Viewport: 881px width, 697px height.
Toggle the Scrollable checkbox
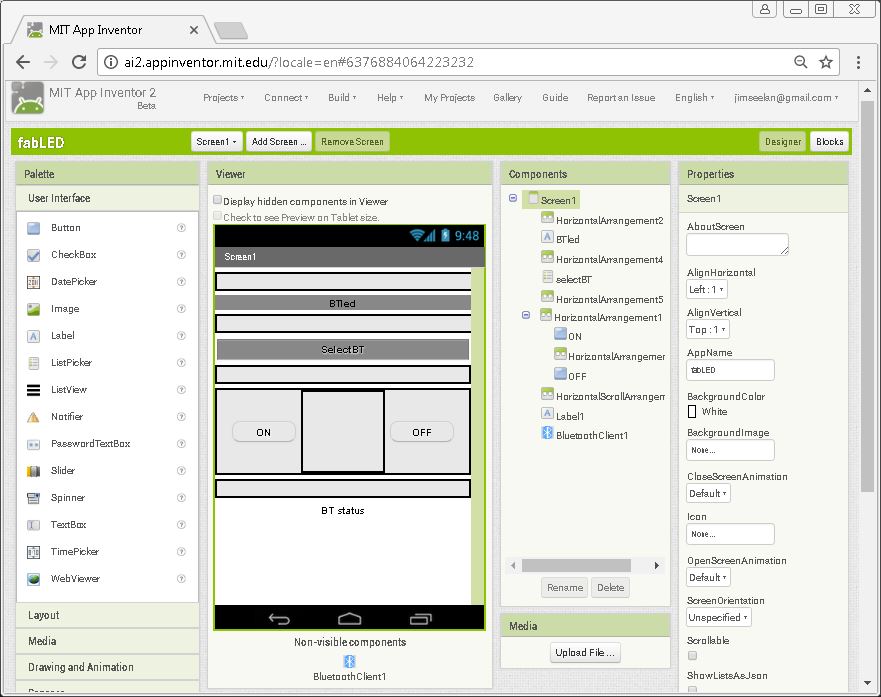click(692, 655)
